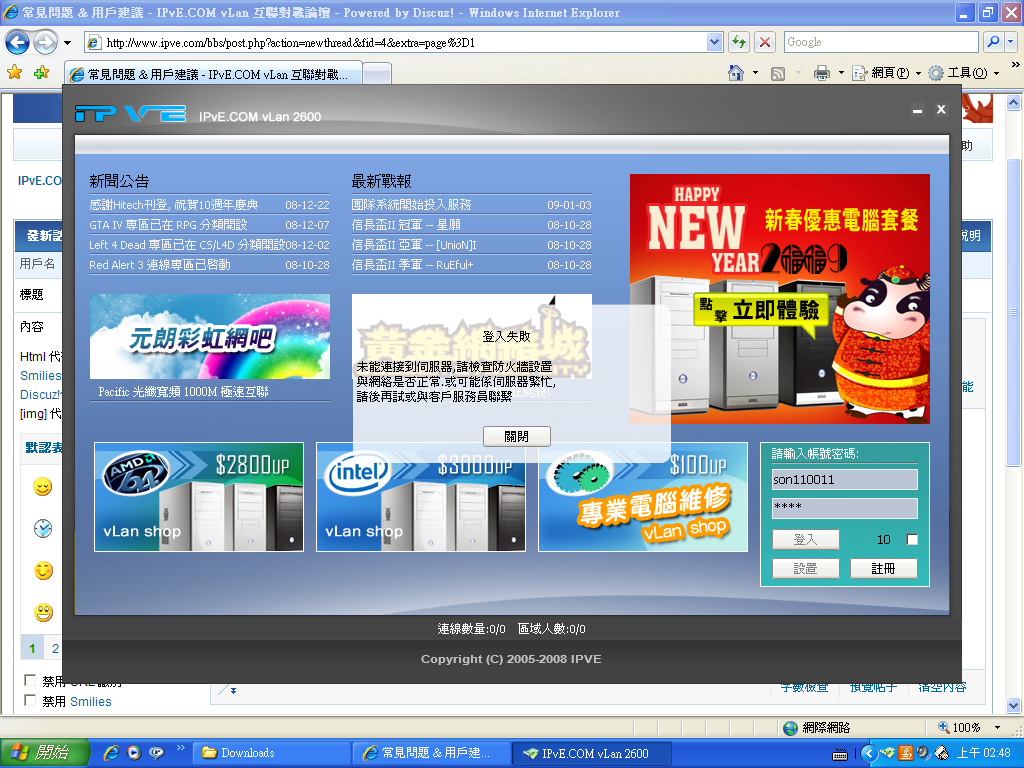Click the AMD $2800UP vLan shop banner
The width and height of the screenshot is (1024, 768).
(199, 497)
